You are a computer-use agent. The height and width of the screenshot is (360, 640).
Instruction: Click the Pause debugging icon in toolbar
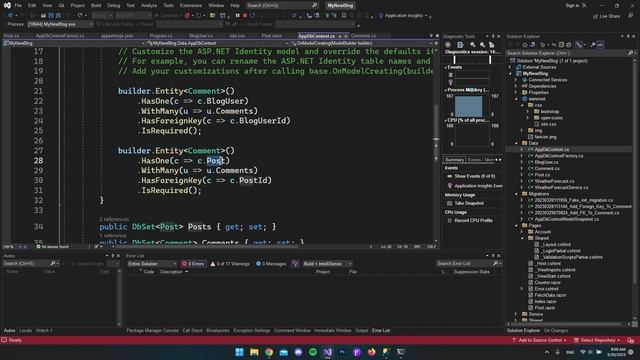coord(238,16)
